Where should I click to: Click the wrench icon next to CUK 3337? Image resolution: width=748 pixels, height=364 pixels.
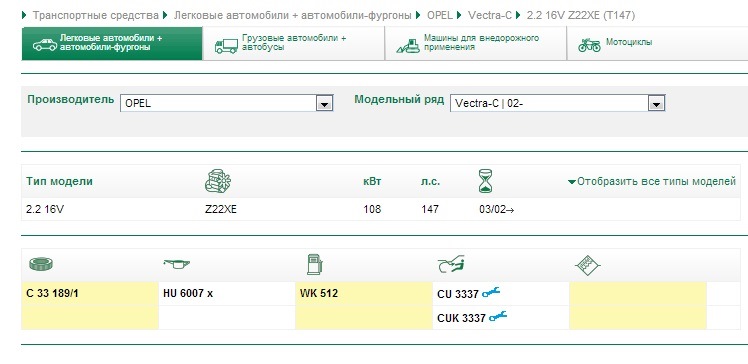click(498, 316)
